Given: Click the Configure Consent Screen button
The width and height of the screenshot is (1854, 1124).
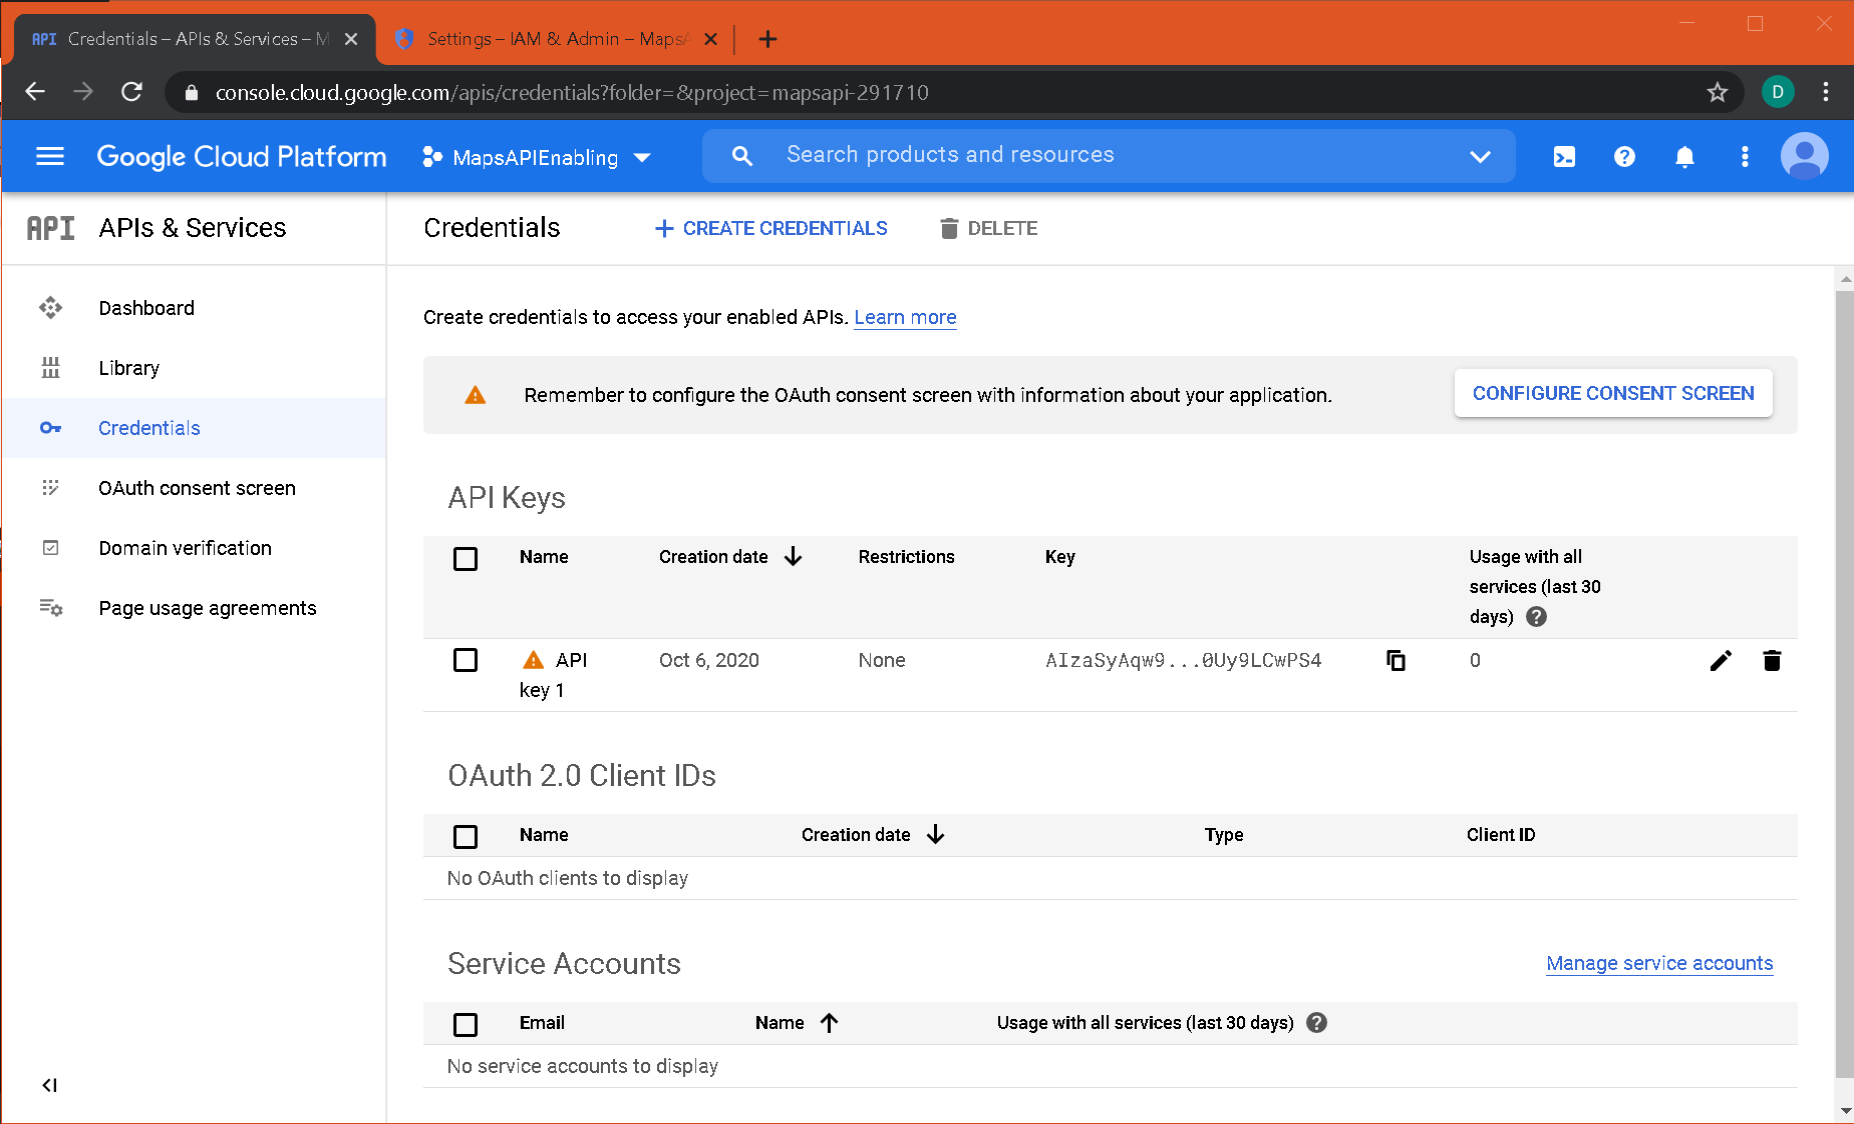Looking at the screenshot, I should tap(1612, 394).
